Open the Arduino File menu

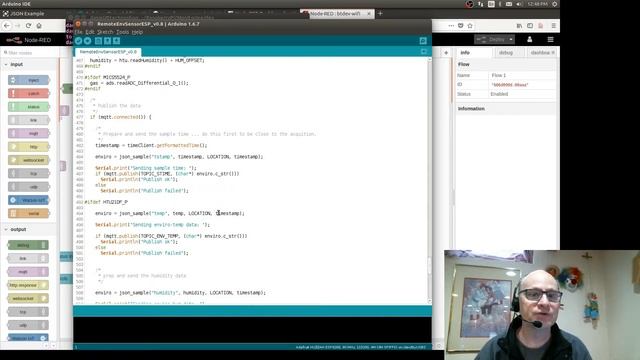78,32
